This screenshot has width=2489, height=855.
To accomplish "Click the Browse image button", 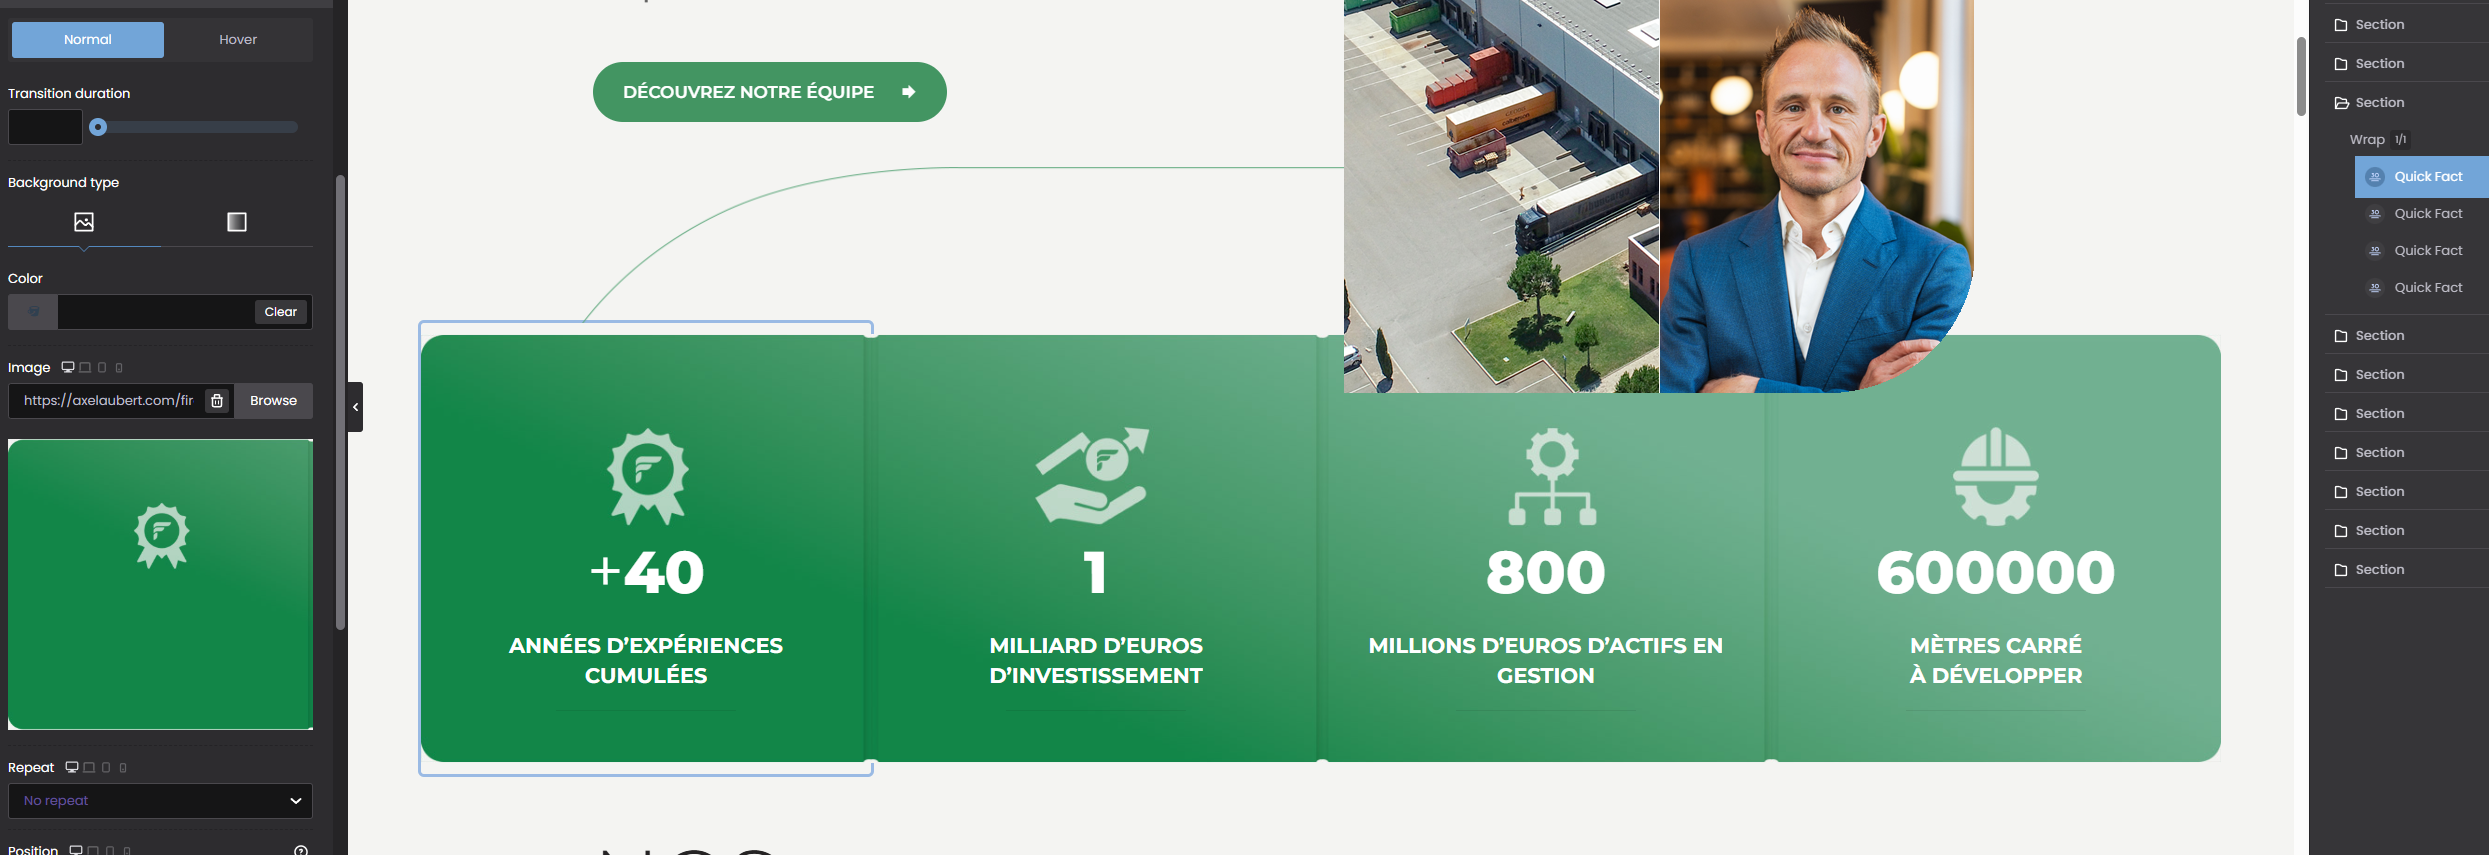I will click(x=273, y=401).
